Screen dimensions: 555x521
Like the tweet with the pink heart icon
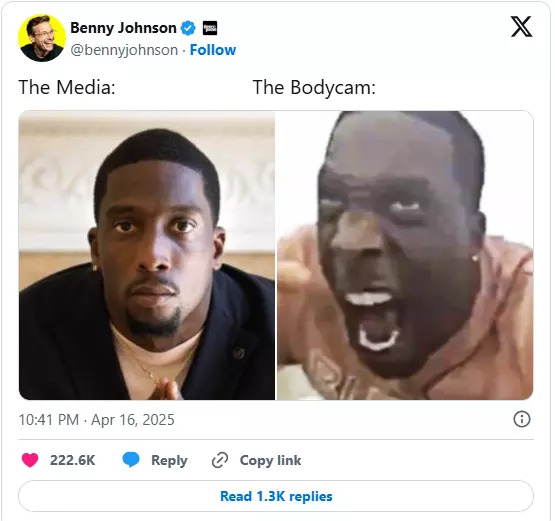pos(30,460)
